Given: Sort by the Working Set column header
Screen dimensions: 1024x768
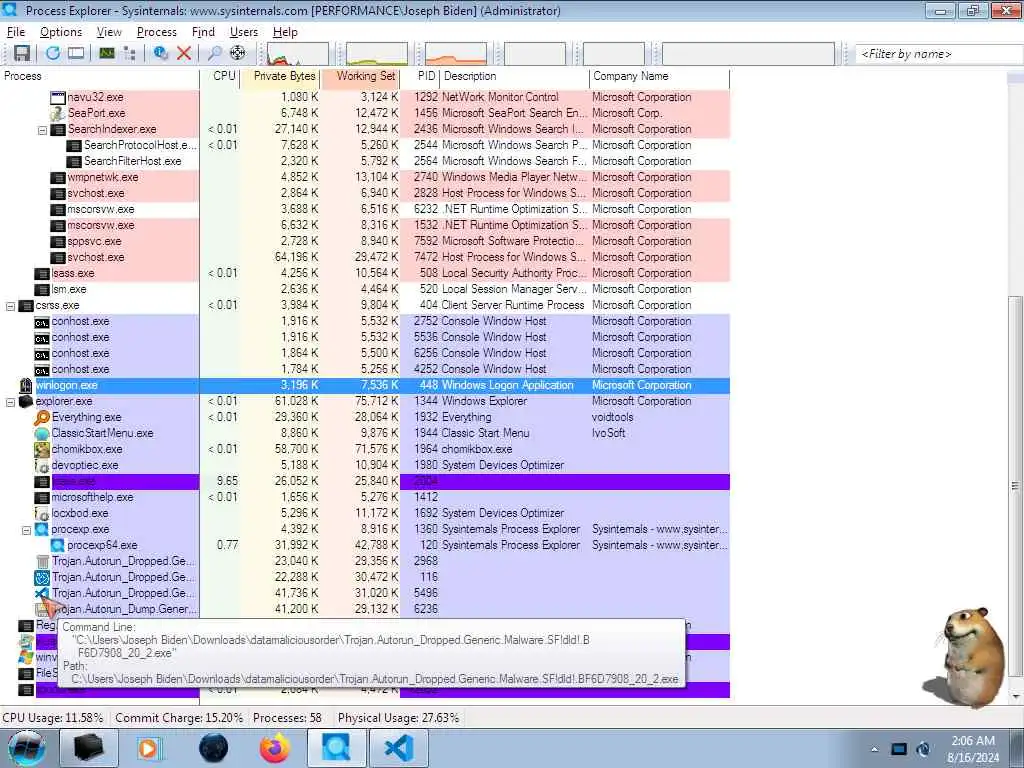Looking at the screenshot, I should click(x=360, y=76).
